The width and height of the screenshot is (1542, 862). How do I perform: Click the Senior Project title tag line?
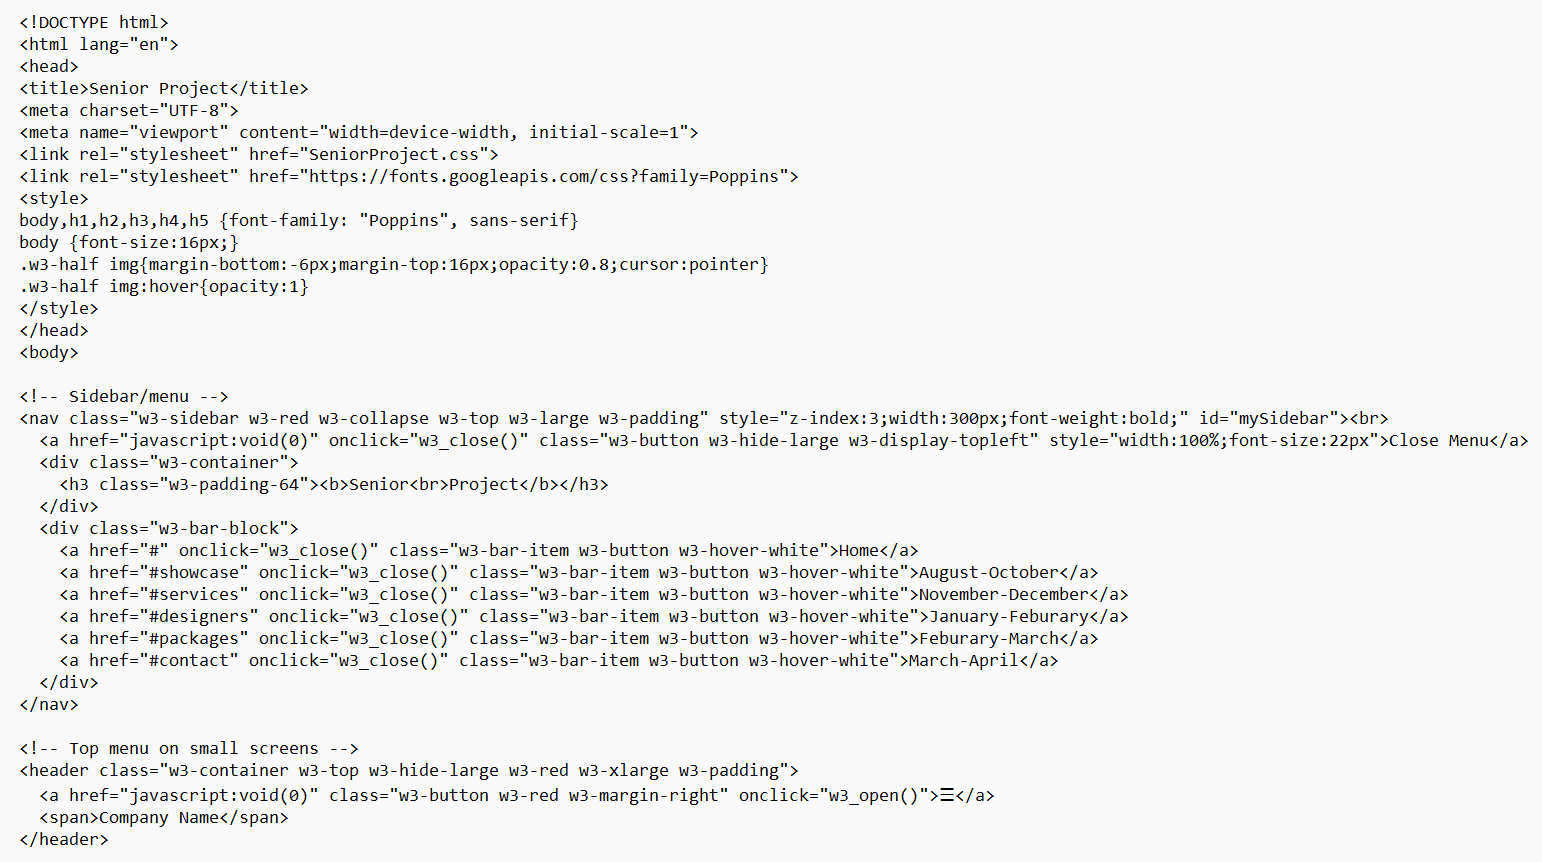coord(164,88)
